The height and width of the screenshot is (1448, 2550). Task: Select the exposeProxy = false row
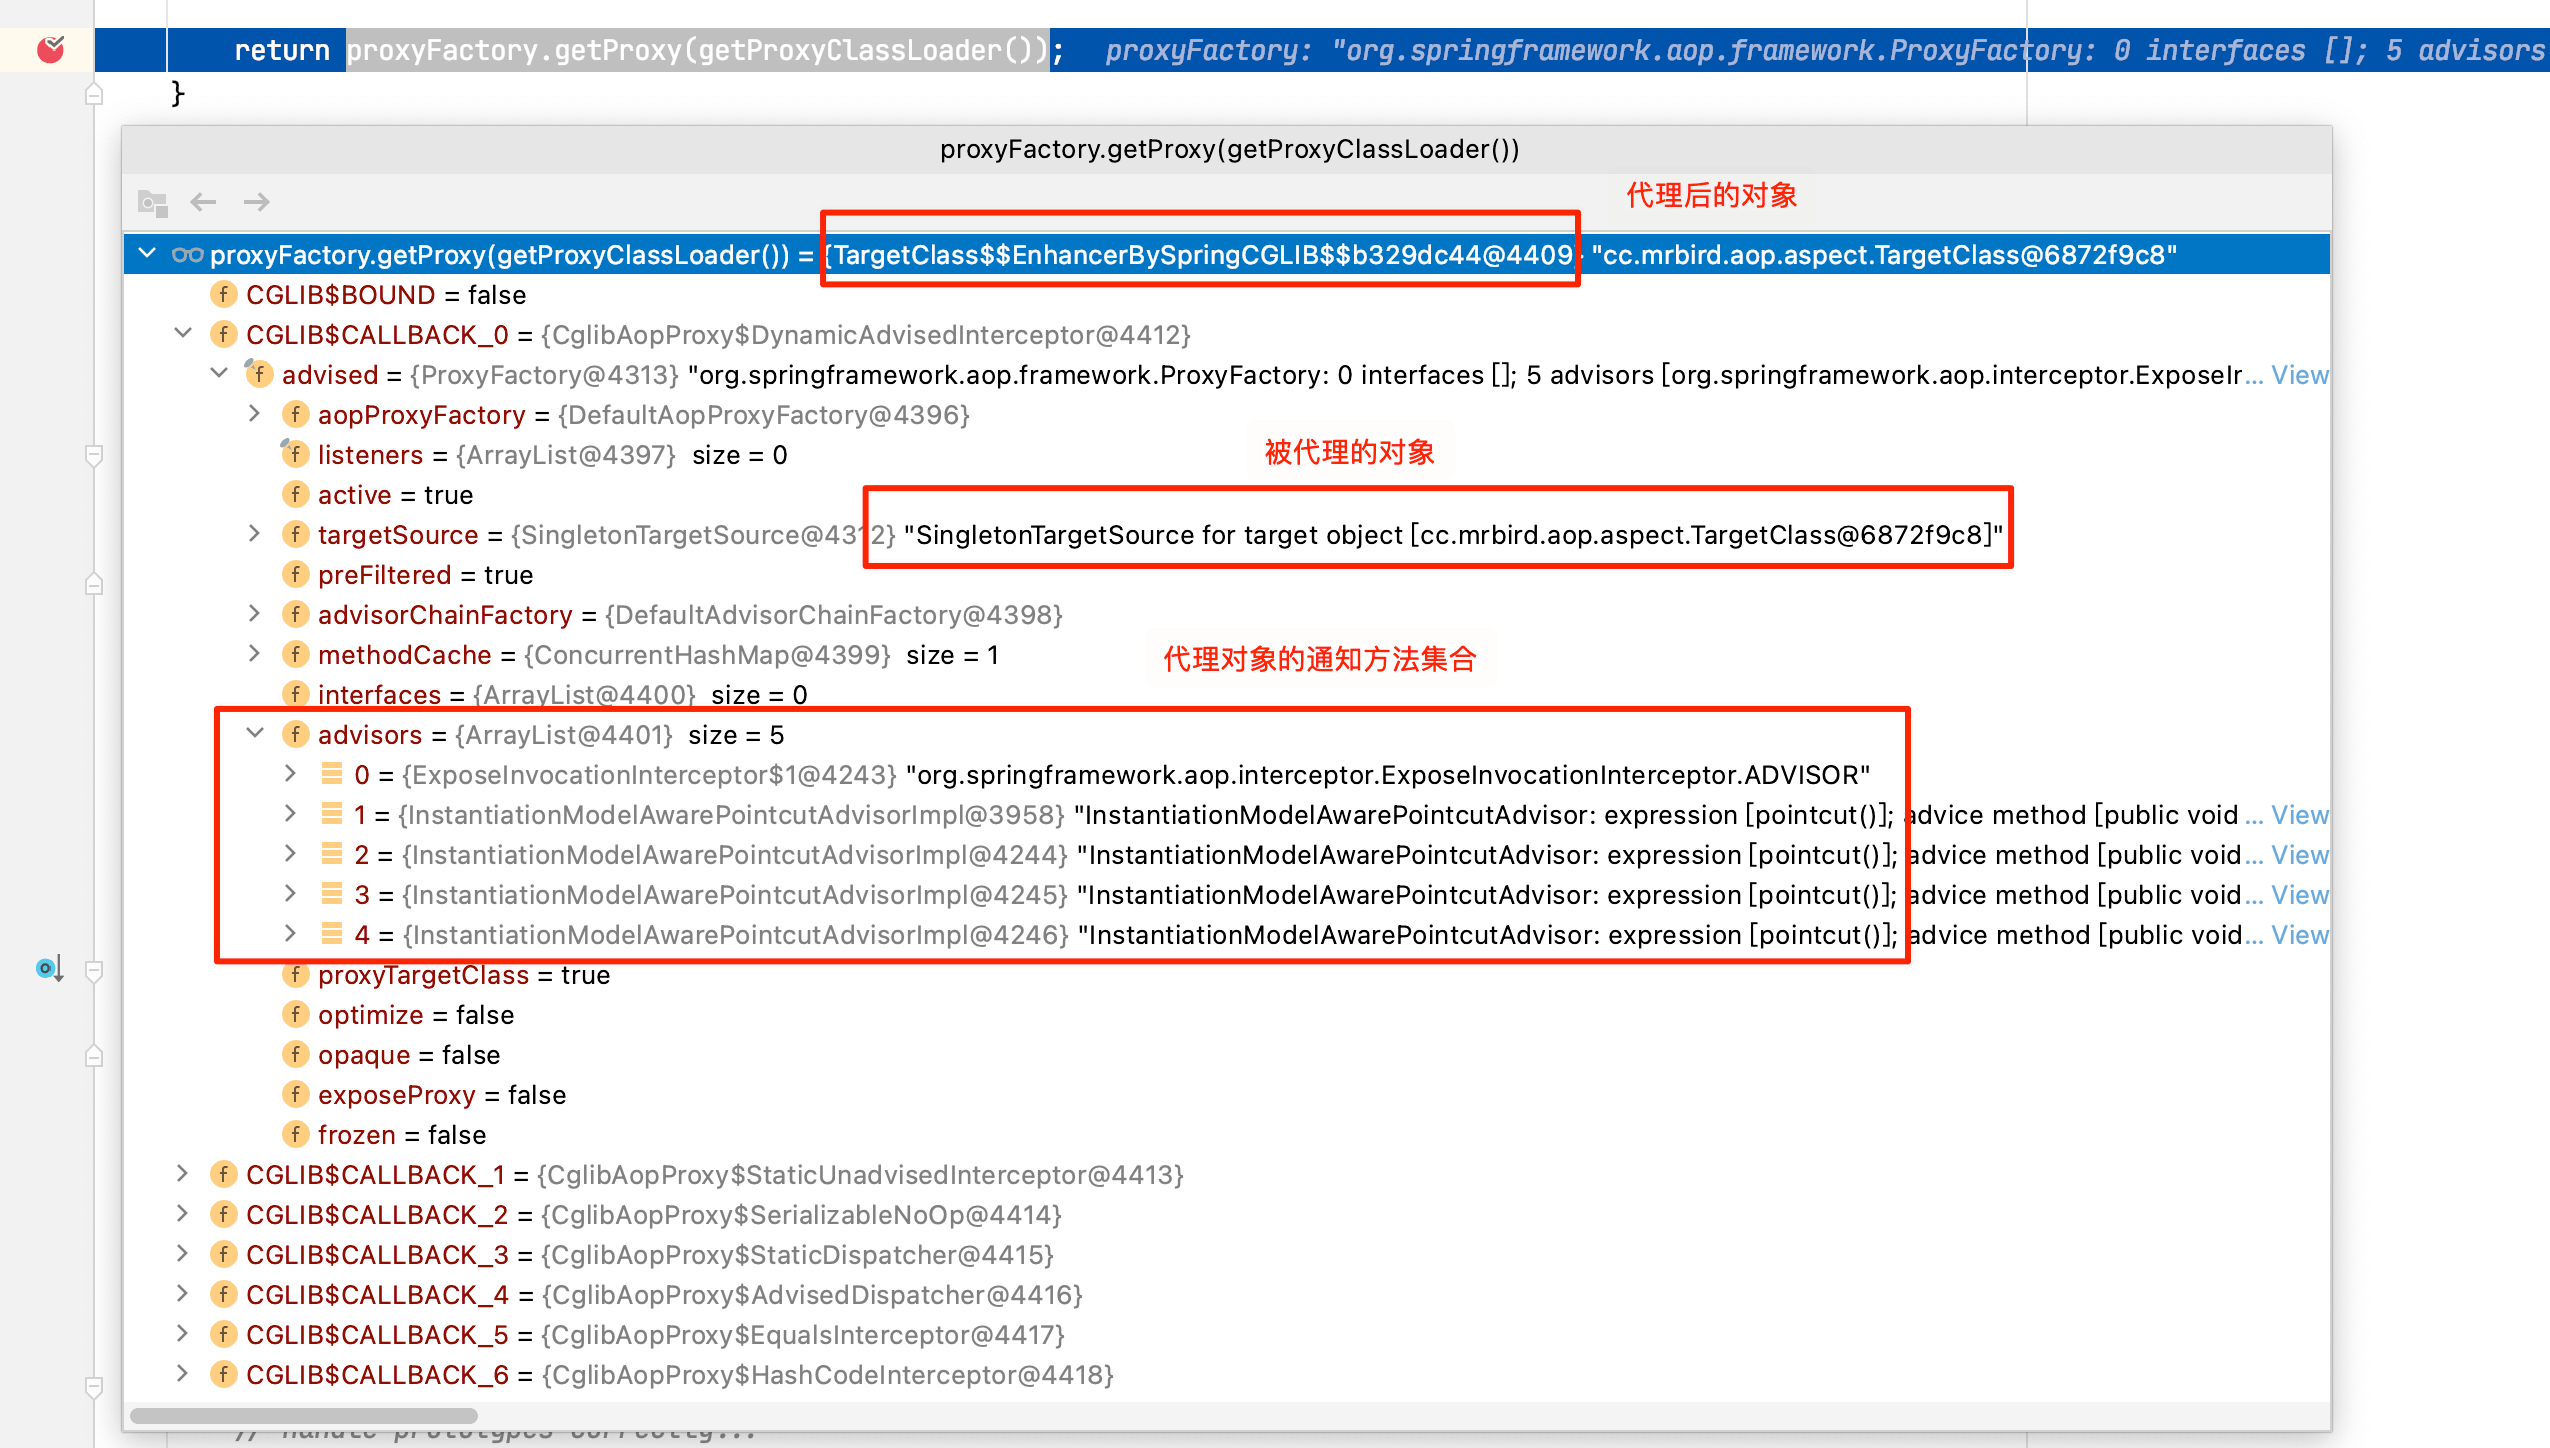point(441,1095)
